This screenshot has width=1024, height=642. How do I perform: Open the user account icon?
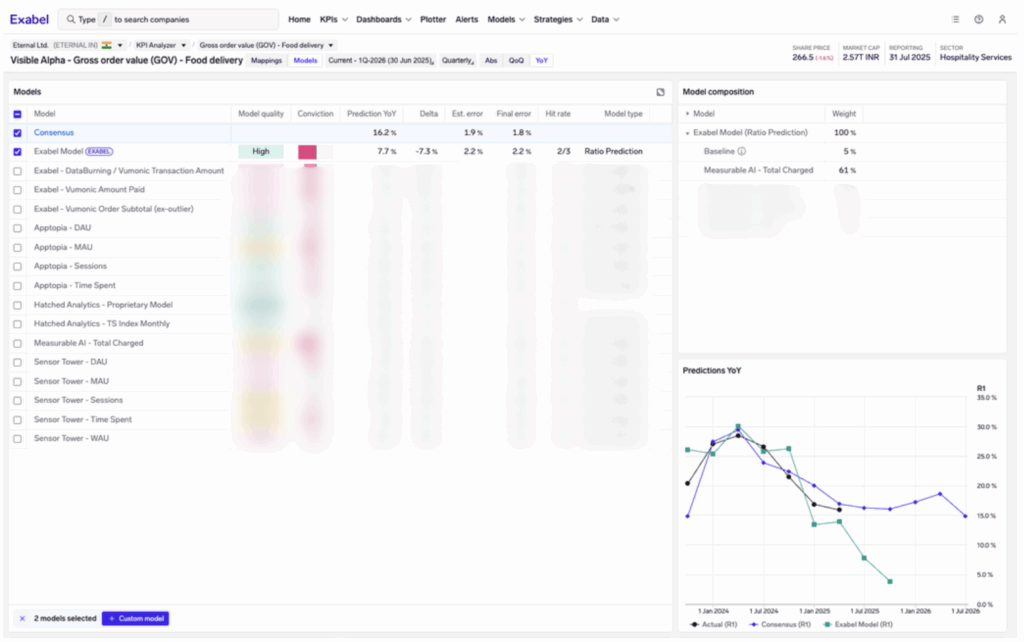1002,20
